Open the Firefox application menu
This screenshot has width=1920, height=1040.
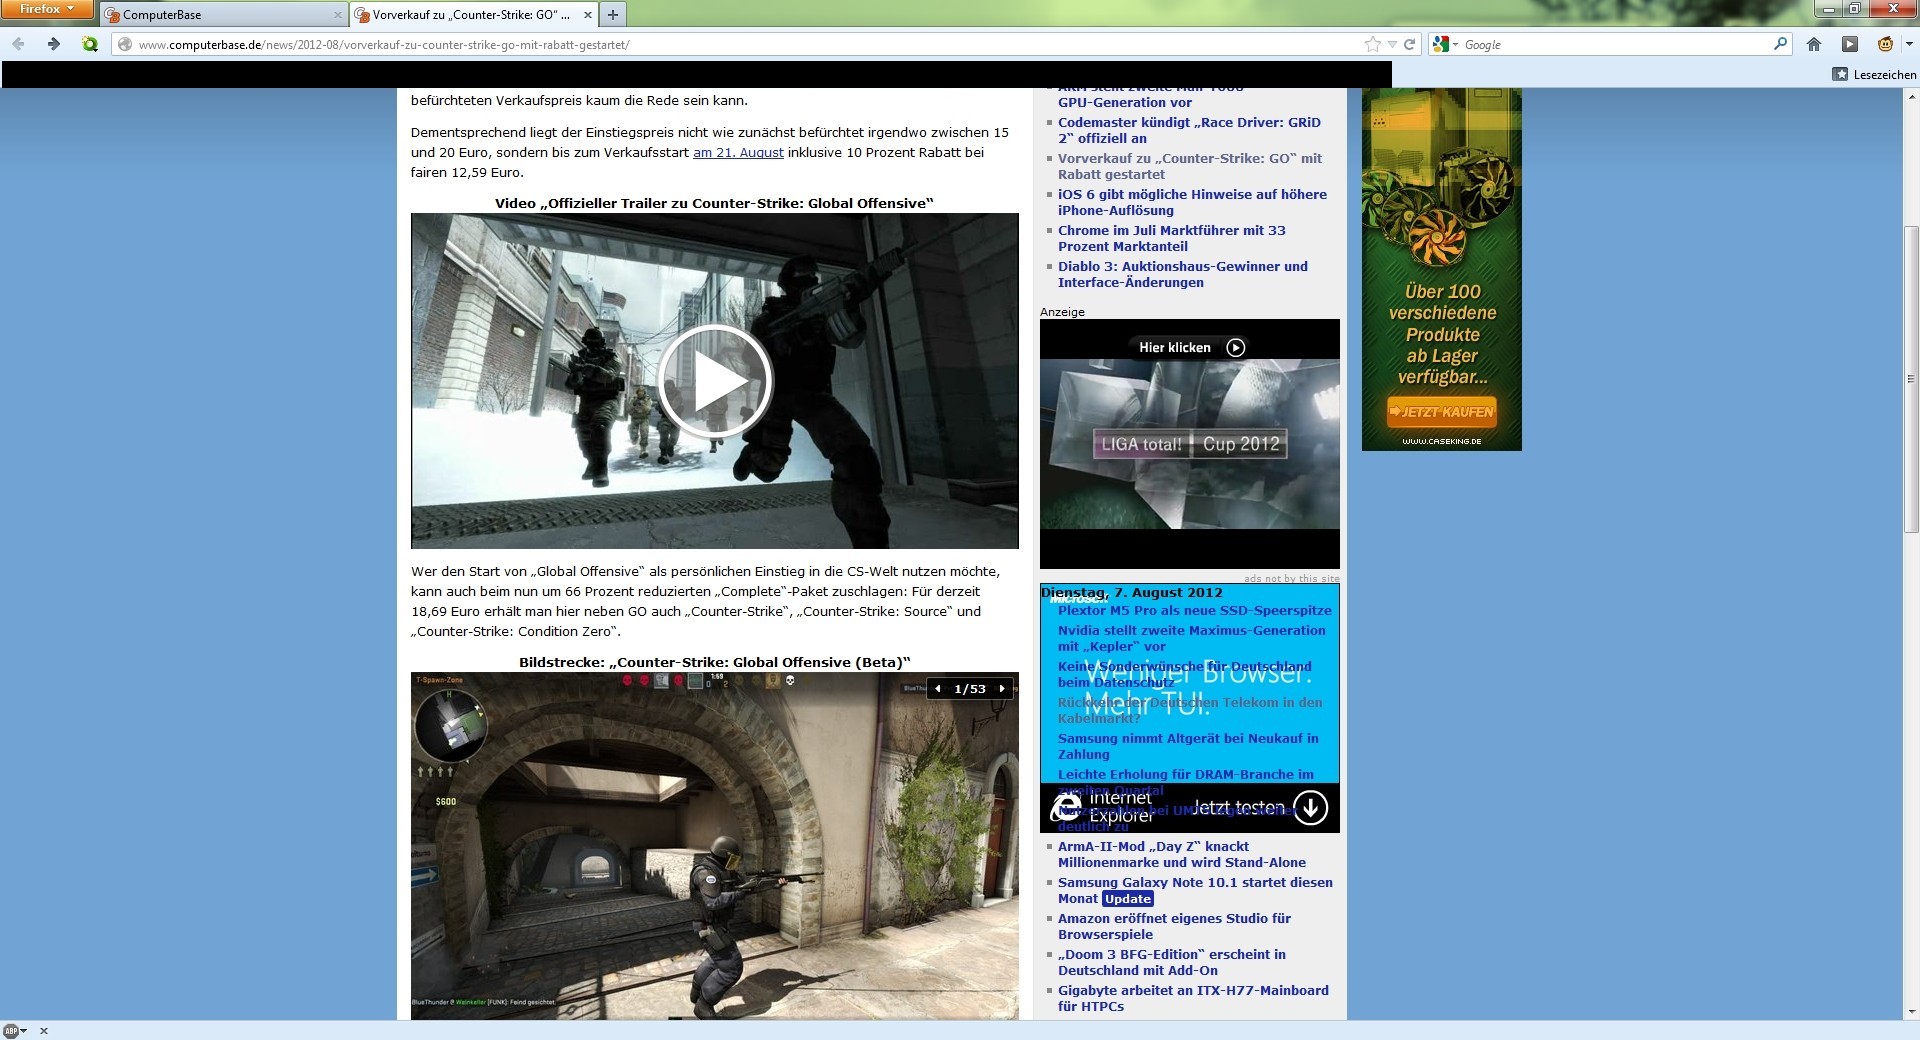click(x=47, y=9)
